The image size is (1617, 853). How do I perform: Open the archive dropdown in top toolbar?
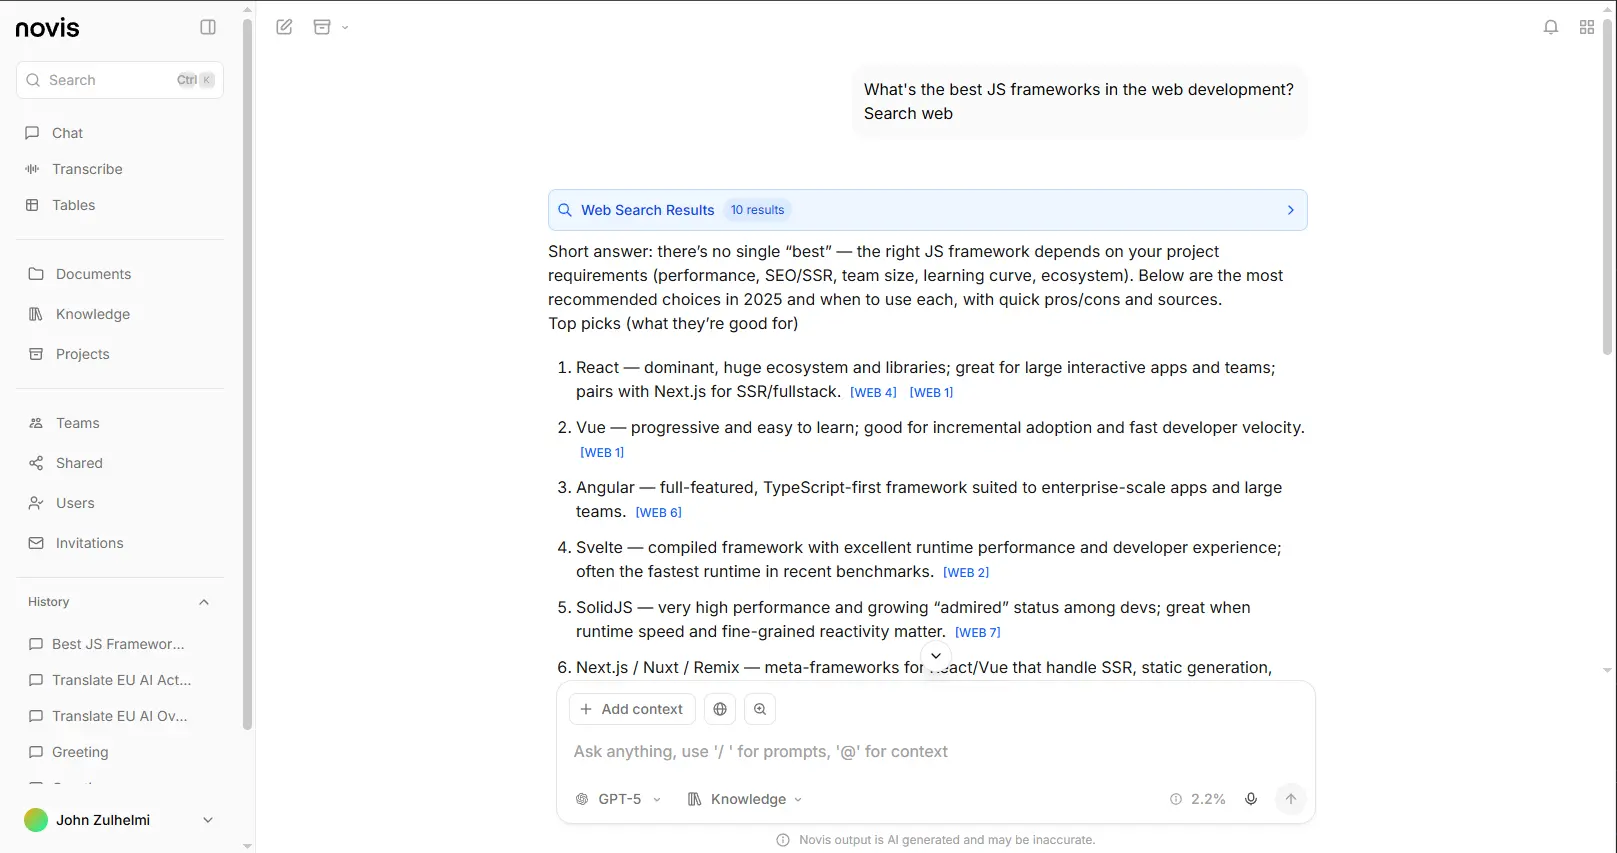pos(331,27)
